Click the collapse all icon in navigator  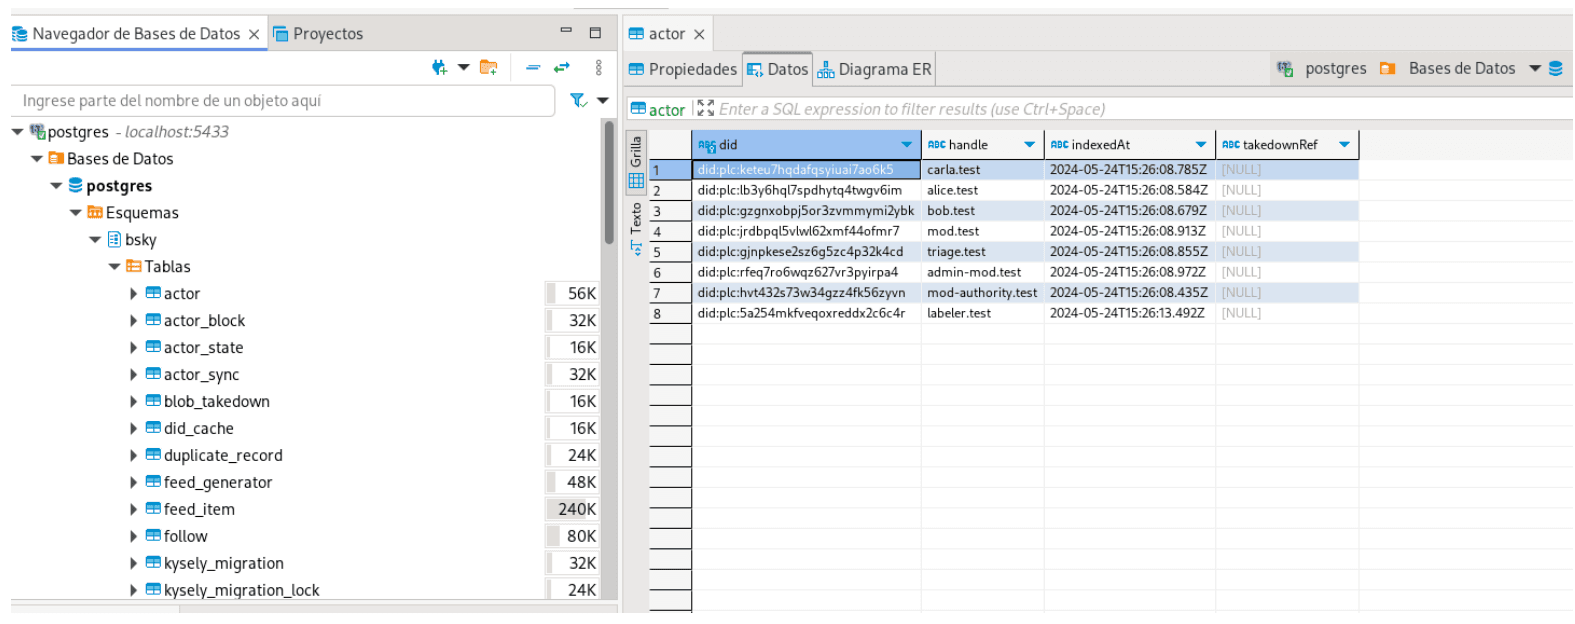coord(533,68)
